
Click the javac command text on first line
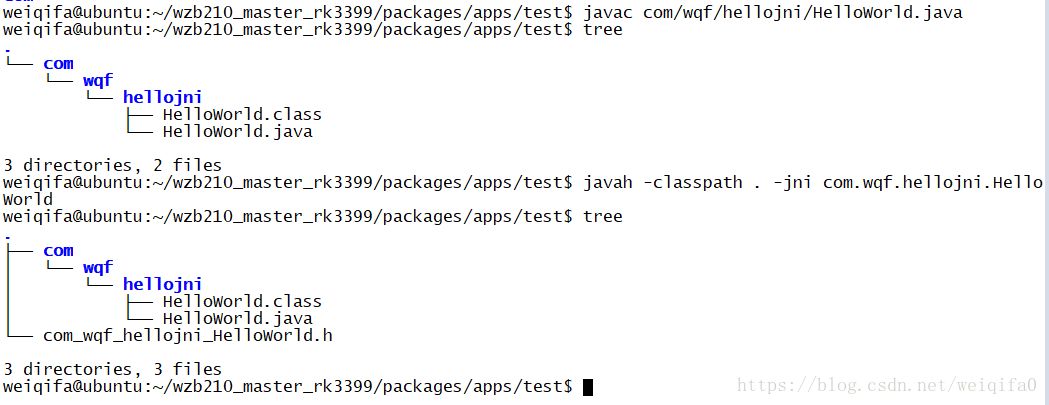pos(773,12)
